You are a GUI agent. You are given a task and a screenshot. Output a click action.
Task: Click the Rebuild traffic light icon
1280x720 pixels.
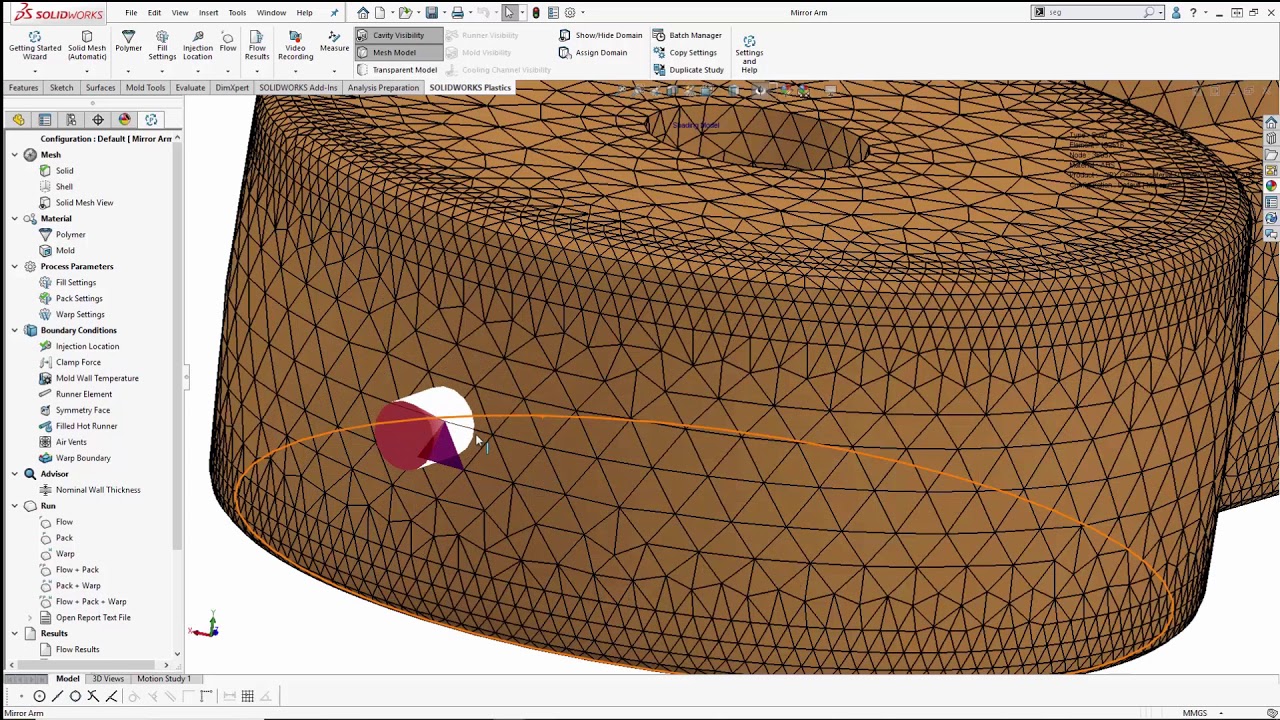[536, 13]
